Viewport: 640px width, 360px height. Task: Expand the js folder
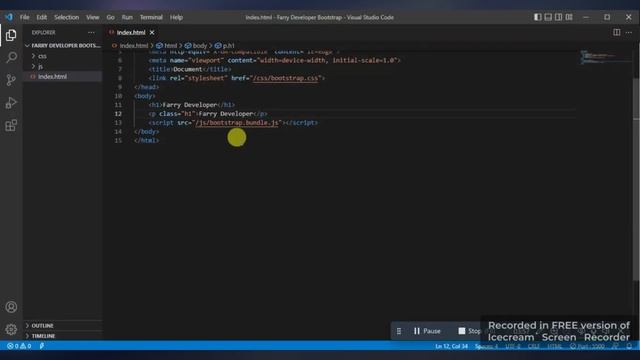coord(40,66)
